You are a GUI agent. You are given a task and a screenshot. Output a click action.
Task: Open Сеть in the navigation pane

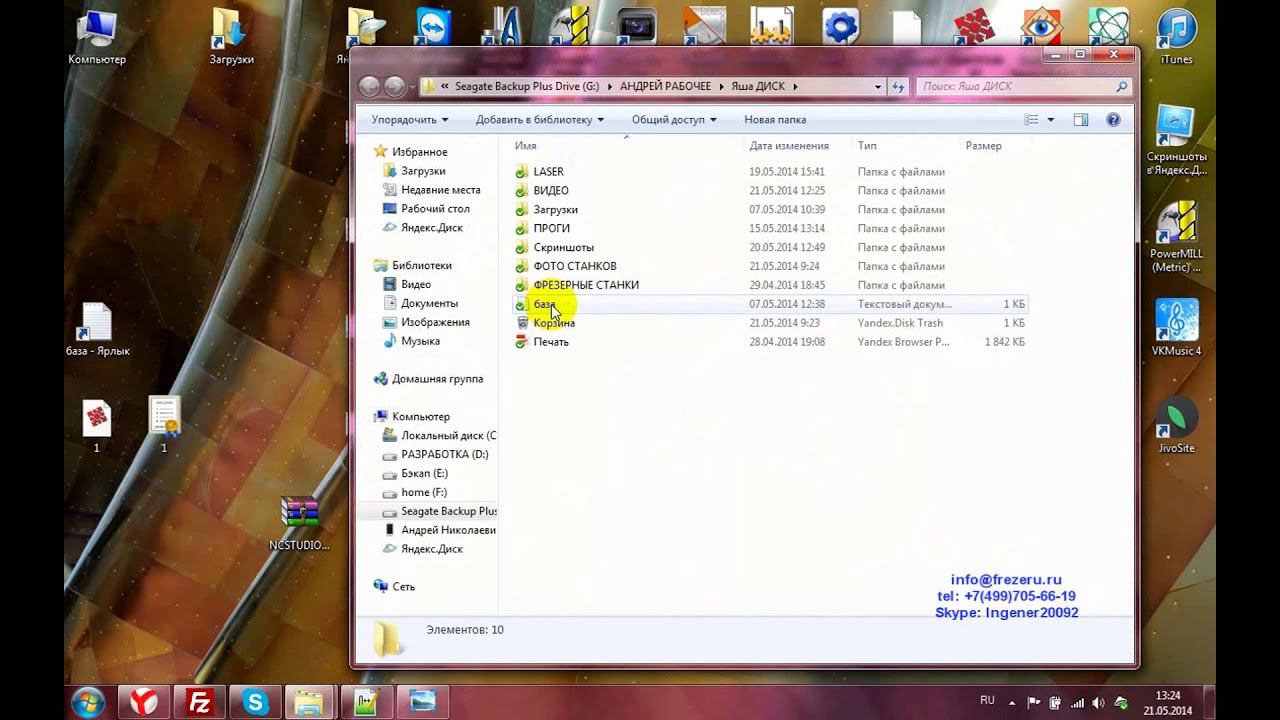(x=403, y=588)
